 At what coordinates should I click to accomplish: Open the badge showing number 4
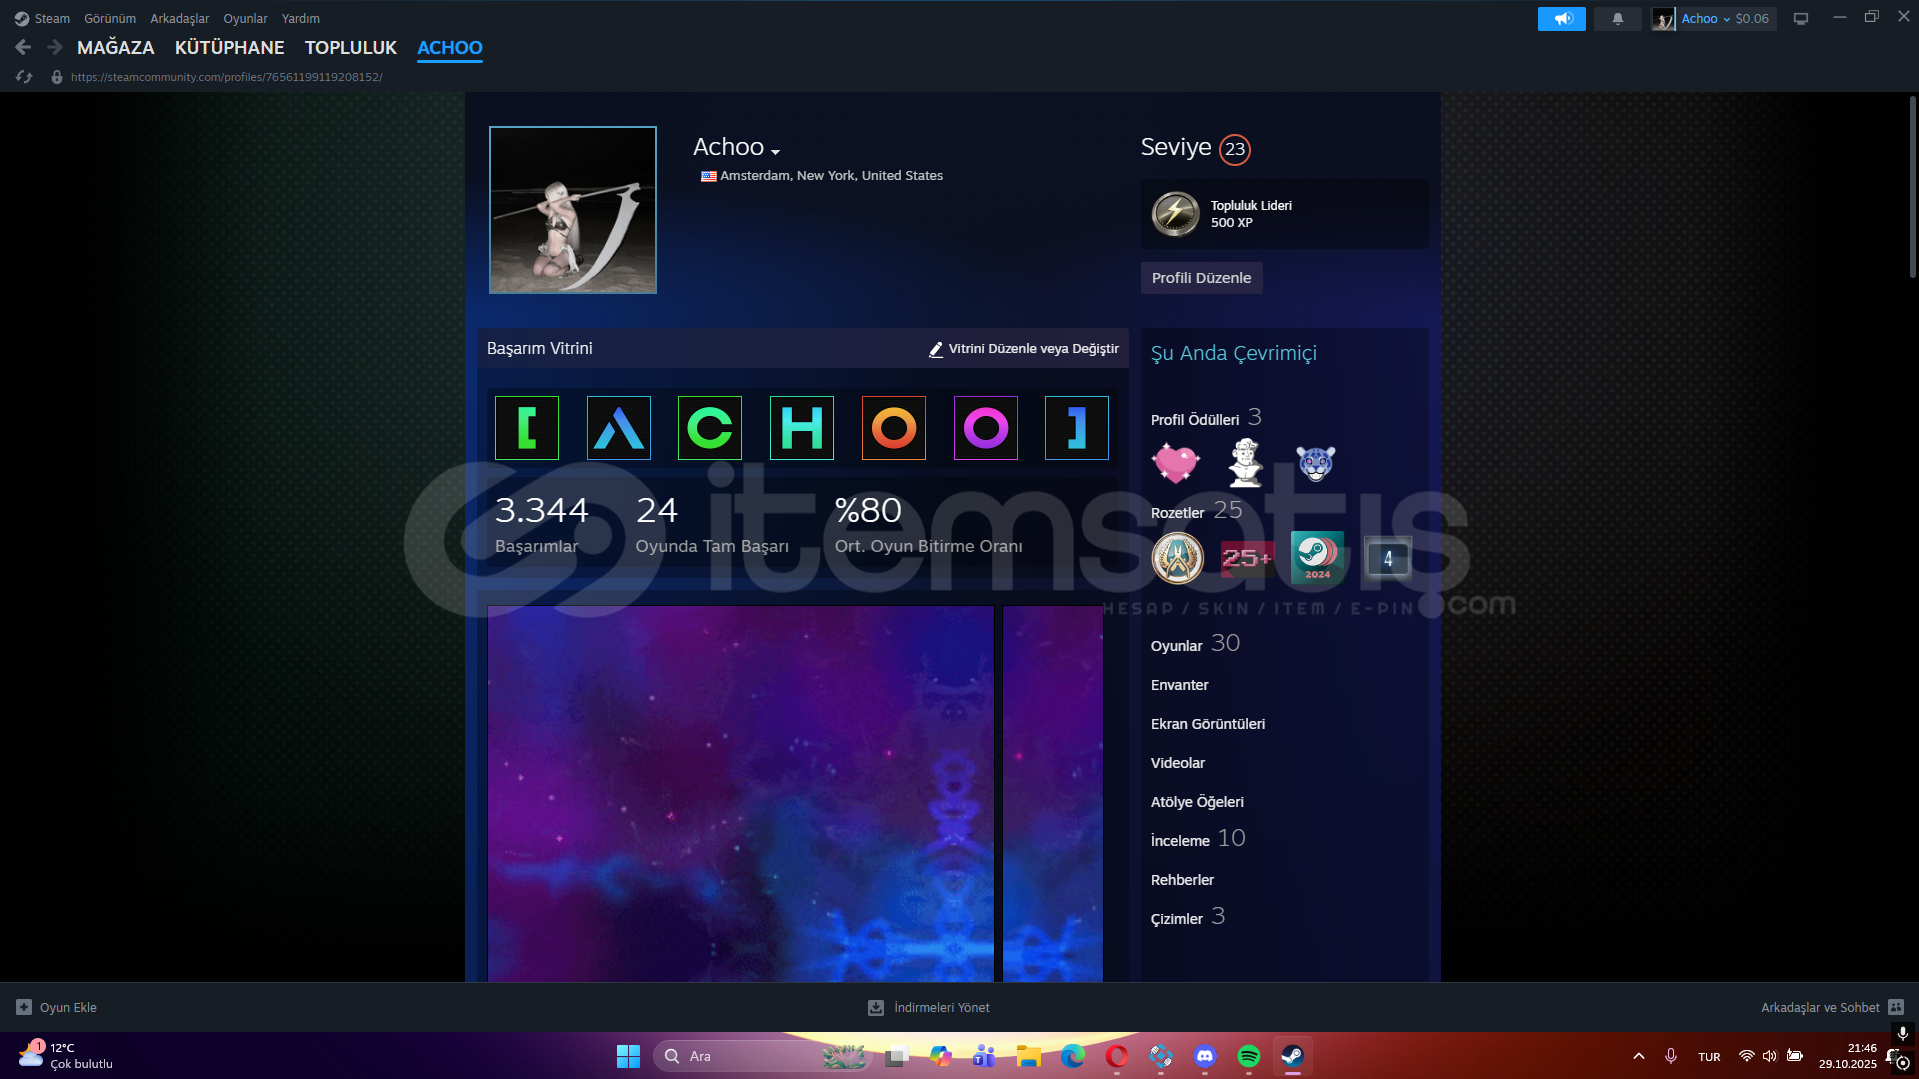[1388, 558]
